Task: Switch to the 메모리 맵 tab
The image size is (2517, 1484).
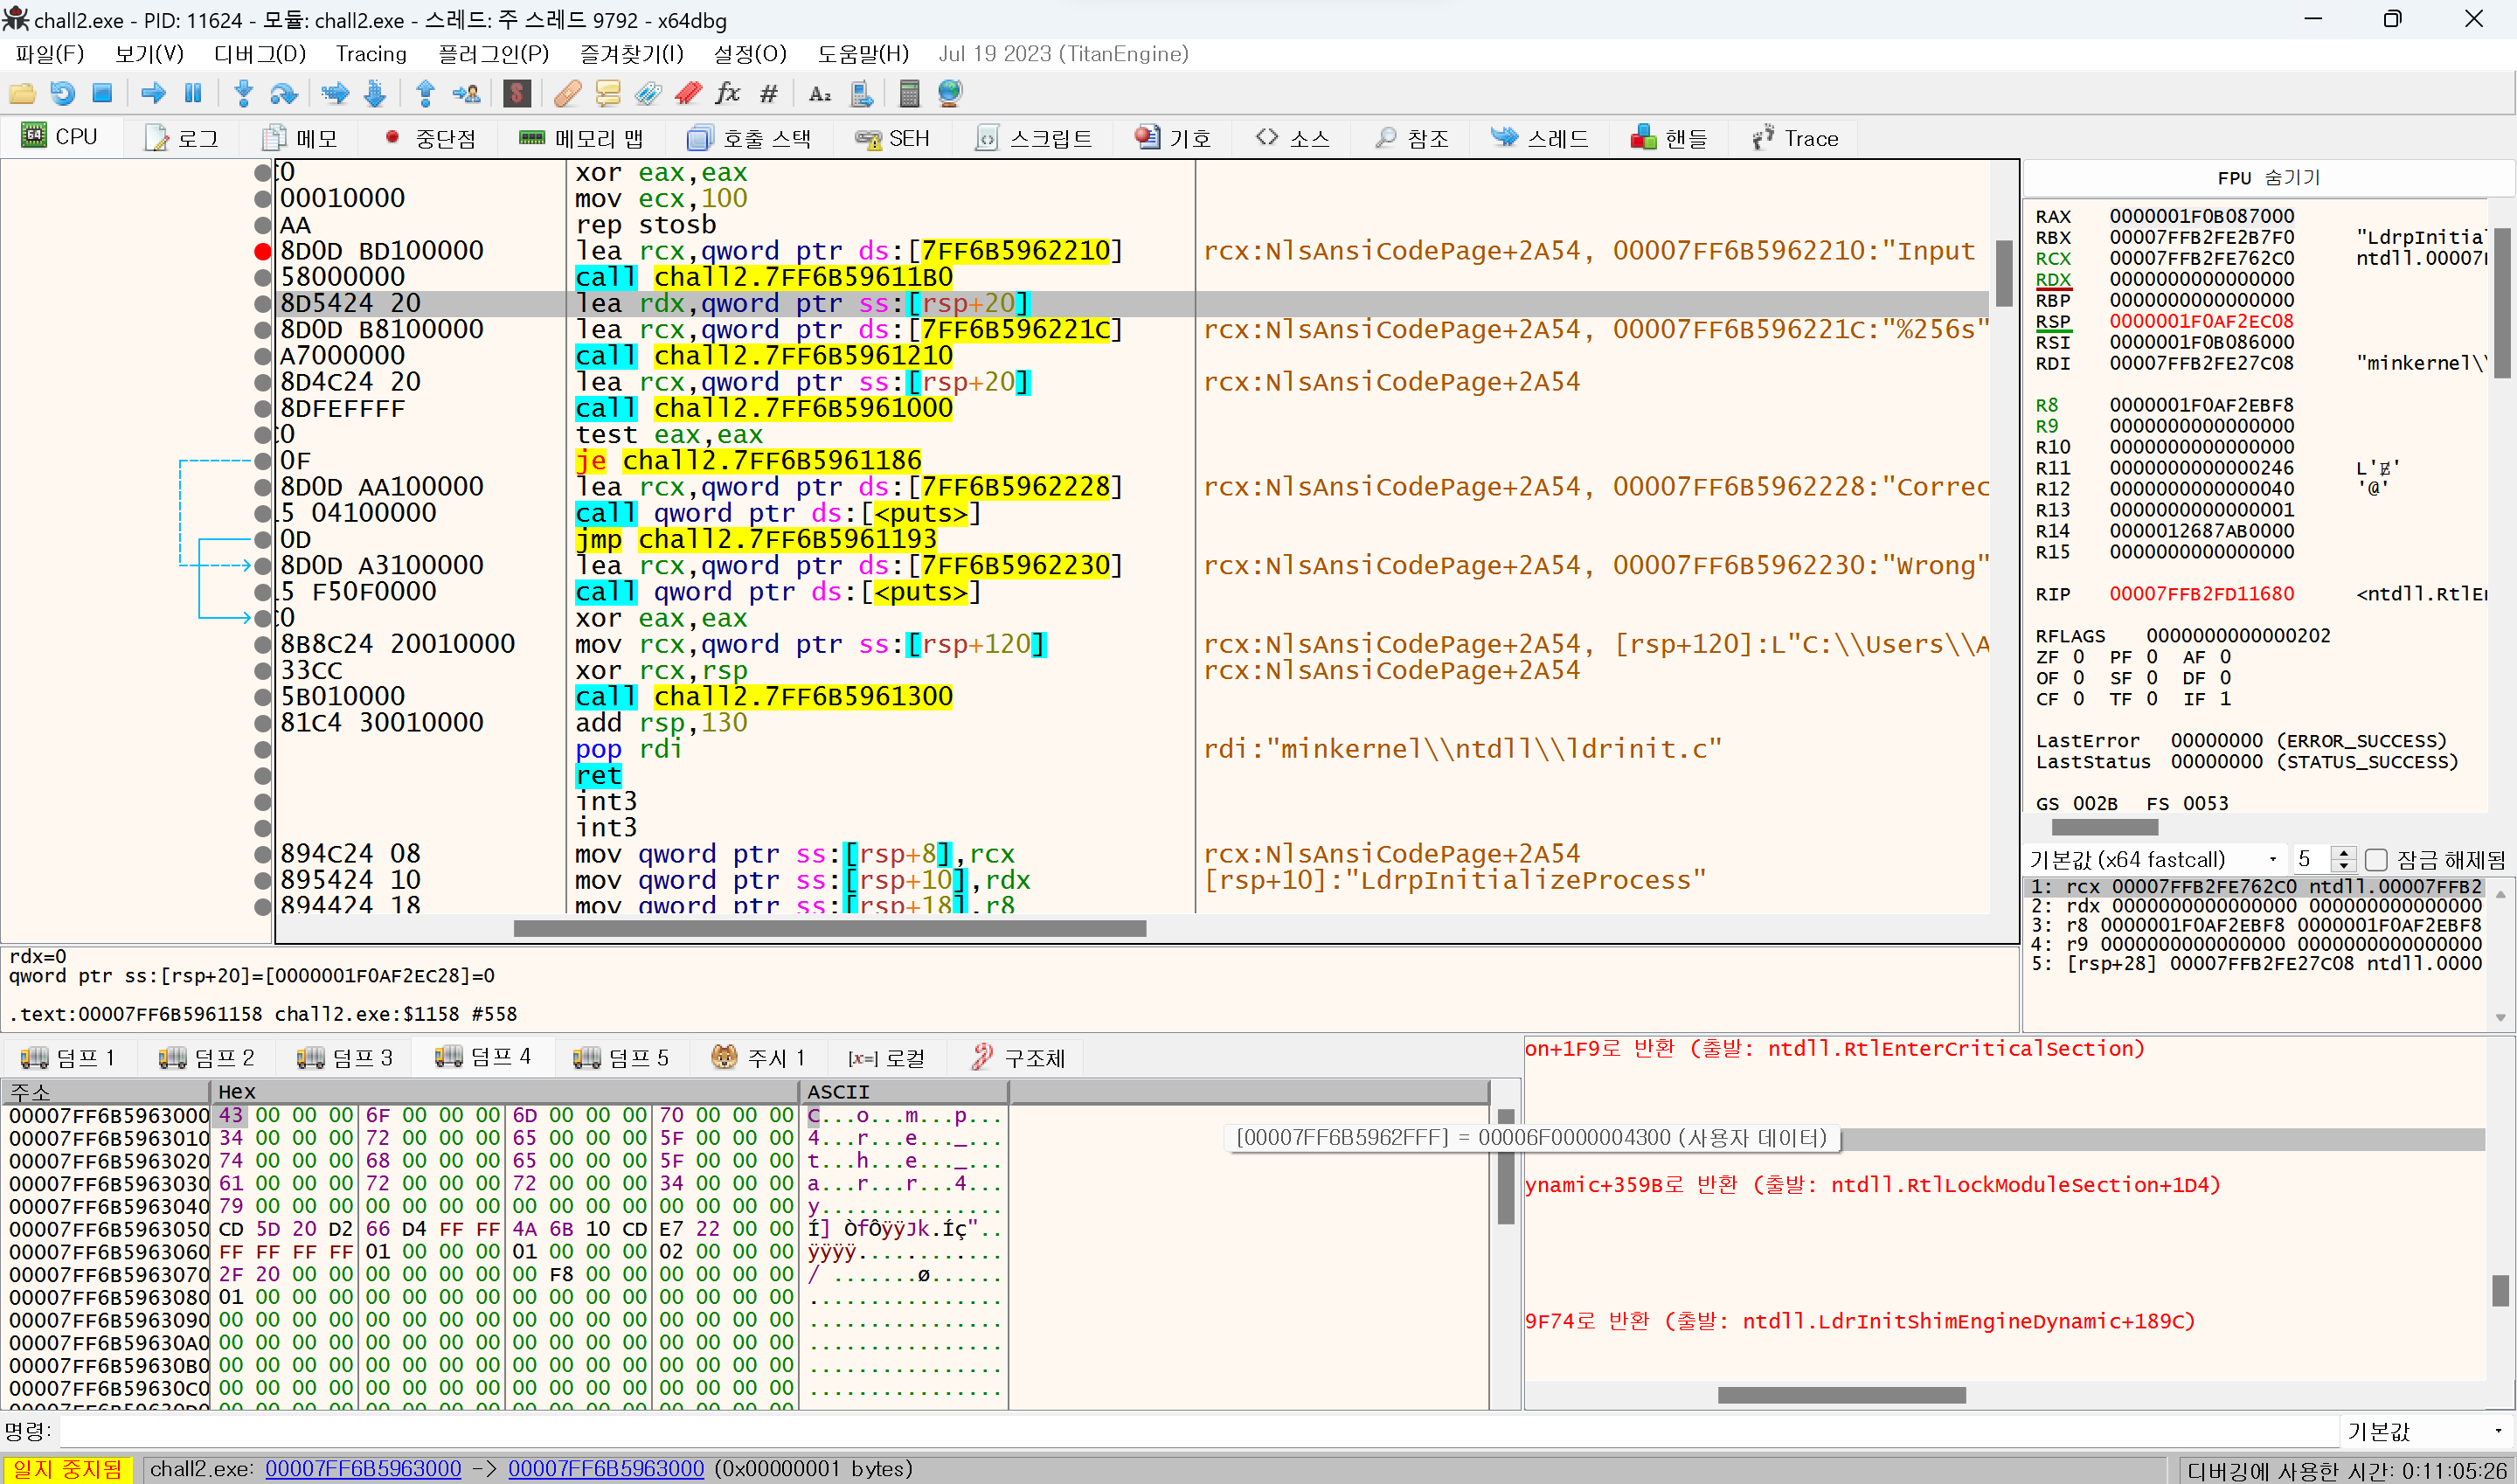Action: pos(582,138)
